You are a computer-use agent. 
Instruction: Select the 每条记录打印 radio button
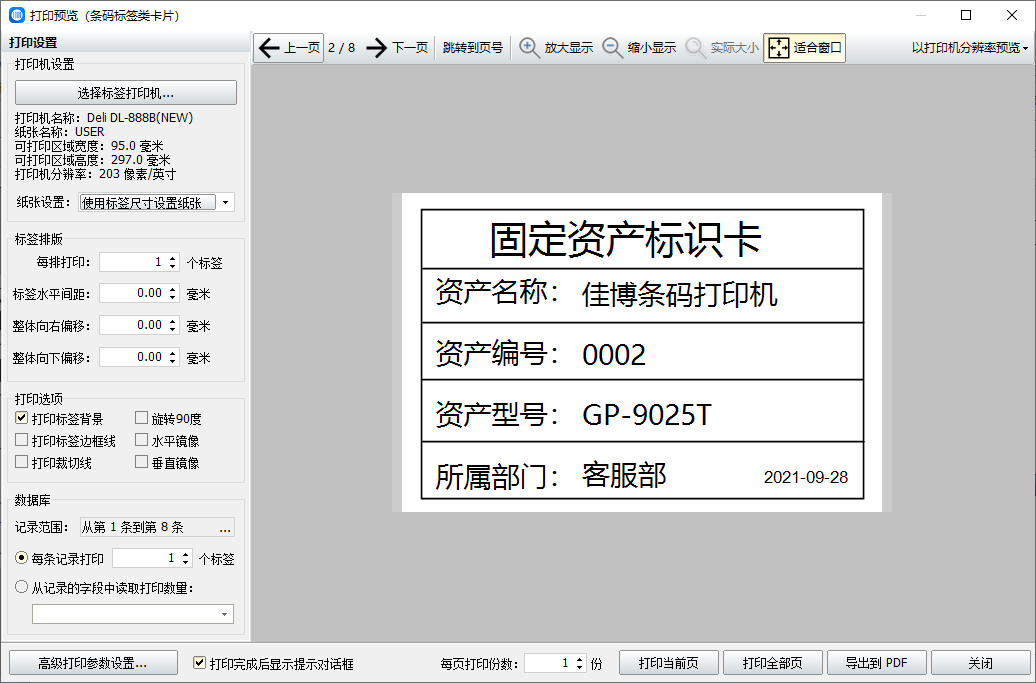(x=21, y=558)
